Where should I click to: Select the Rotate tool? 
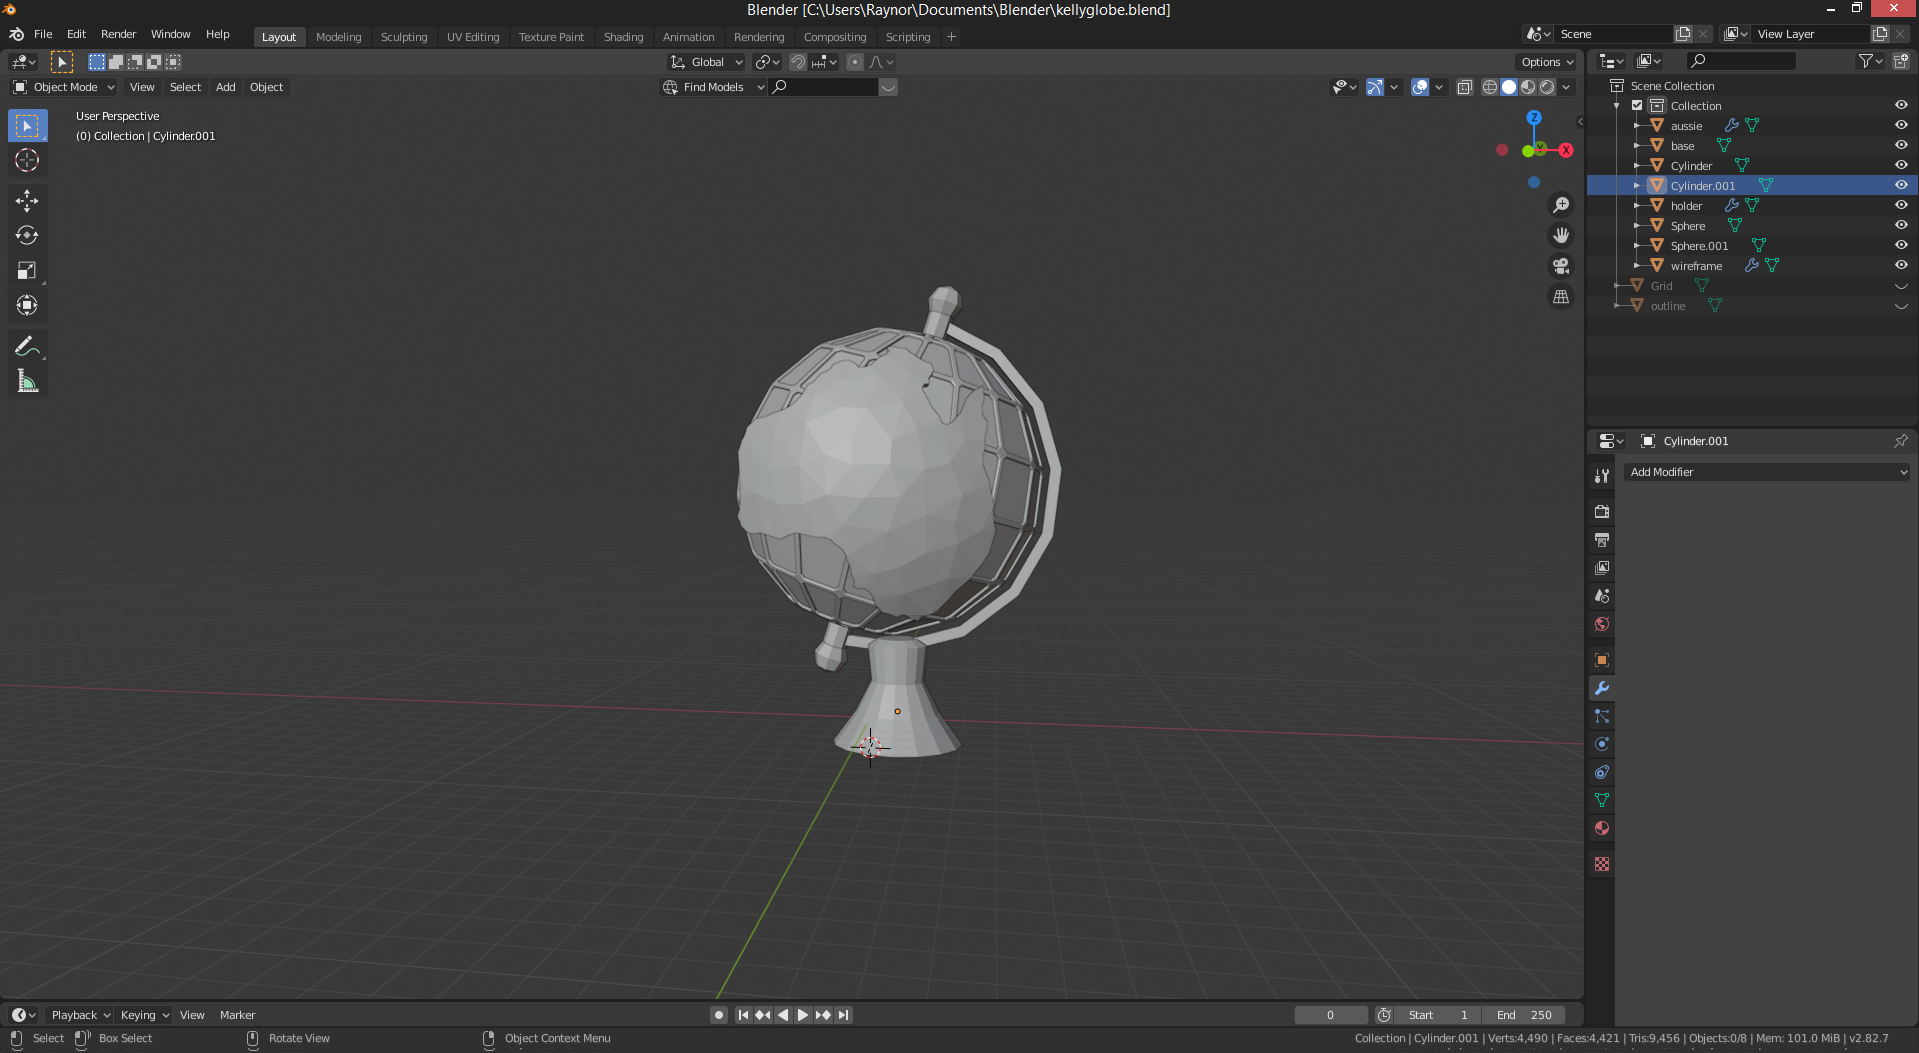(27, 236)
